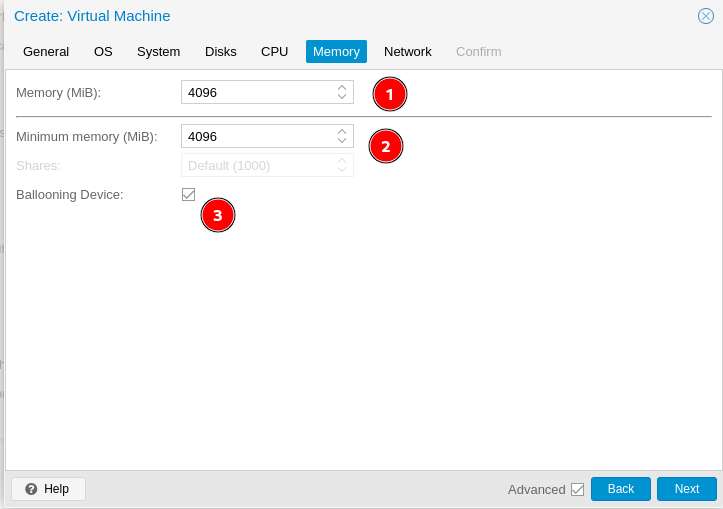Screen dimensions: 723x509
Task: Switch to the General tab
Action: click(46, 51)
